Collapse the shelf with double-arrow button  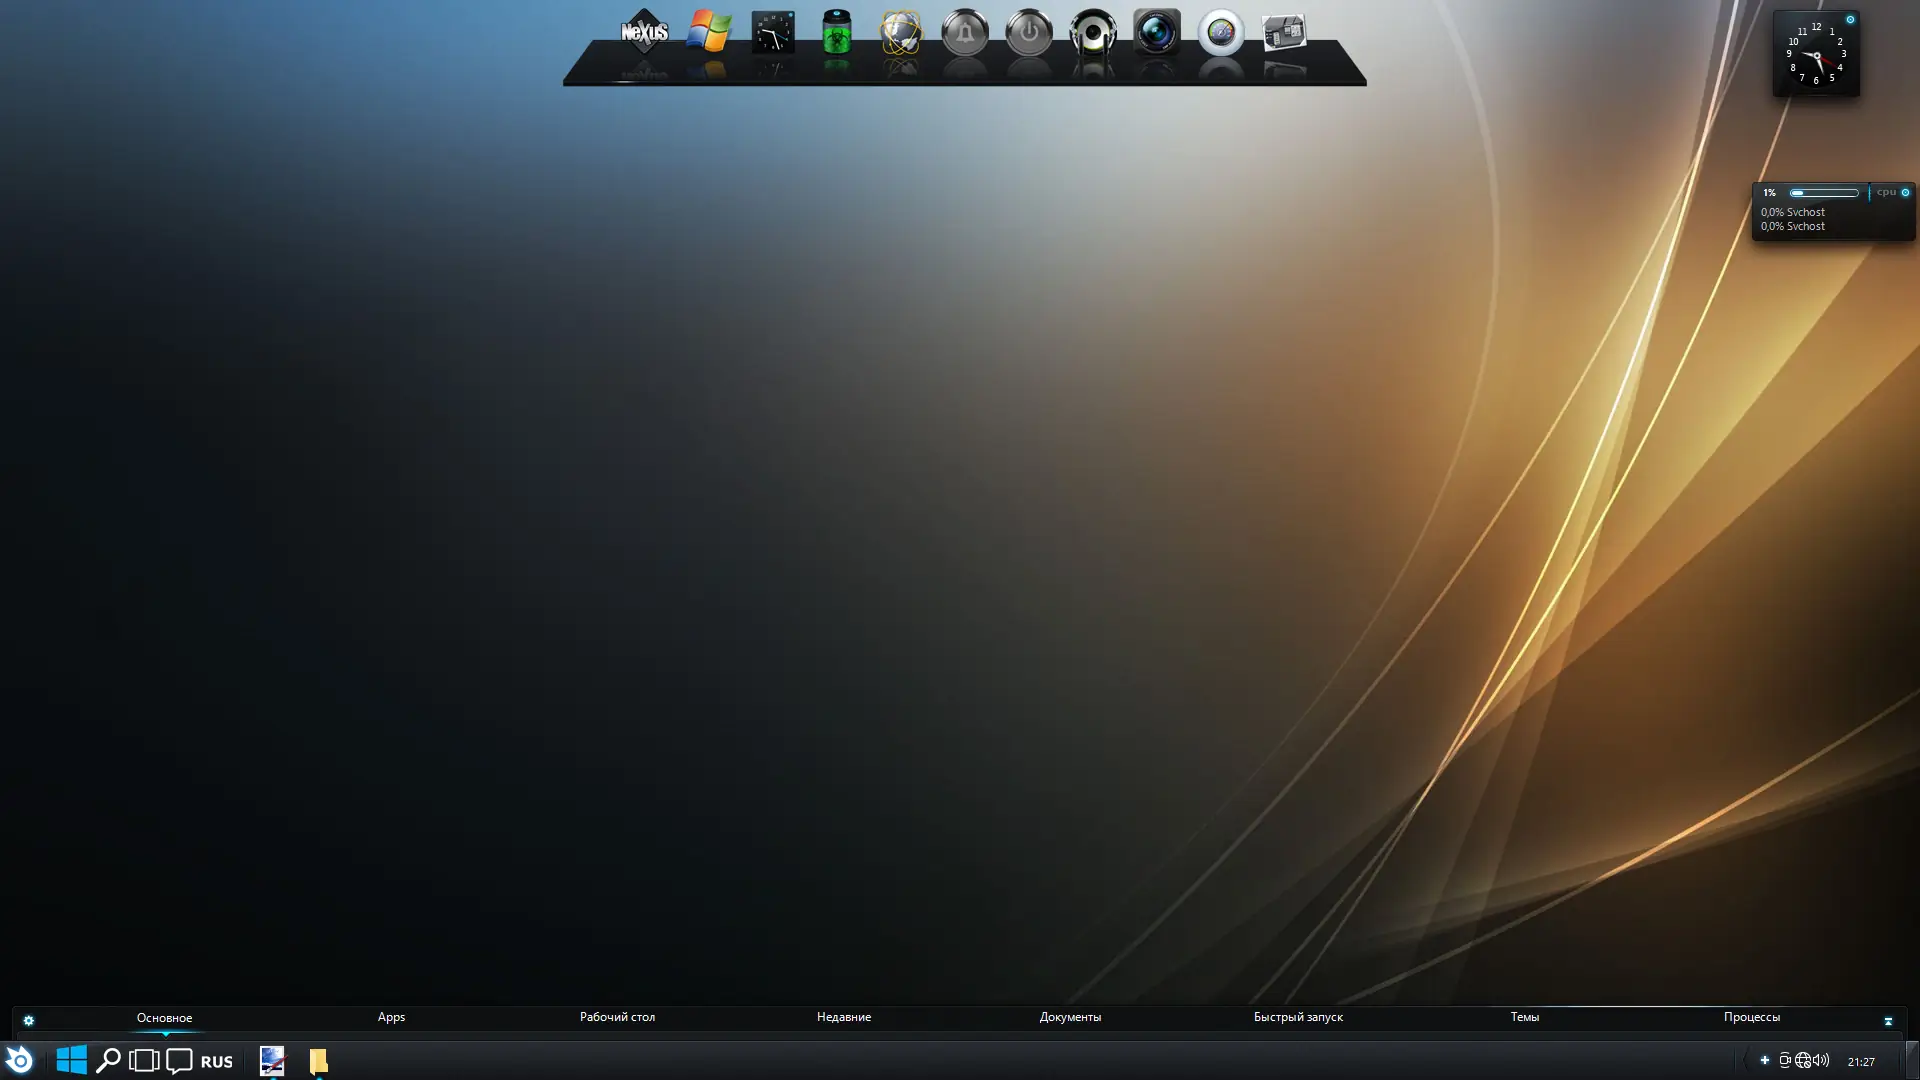coord(1888,1021)
